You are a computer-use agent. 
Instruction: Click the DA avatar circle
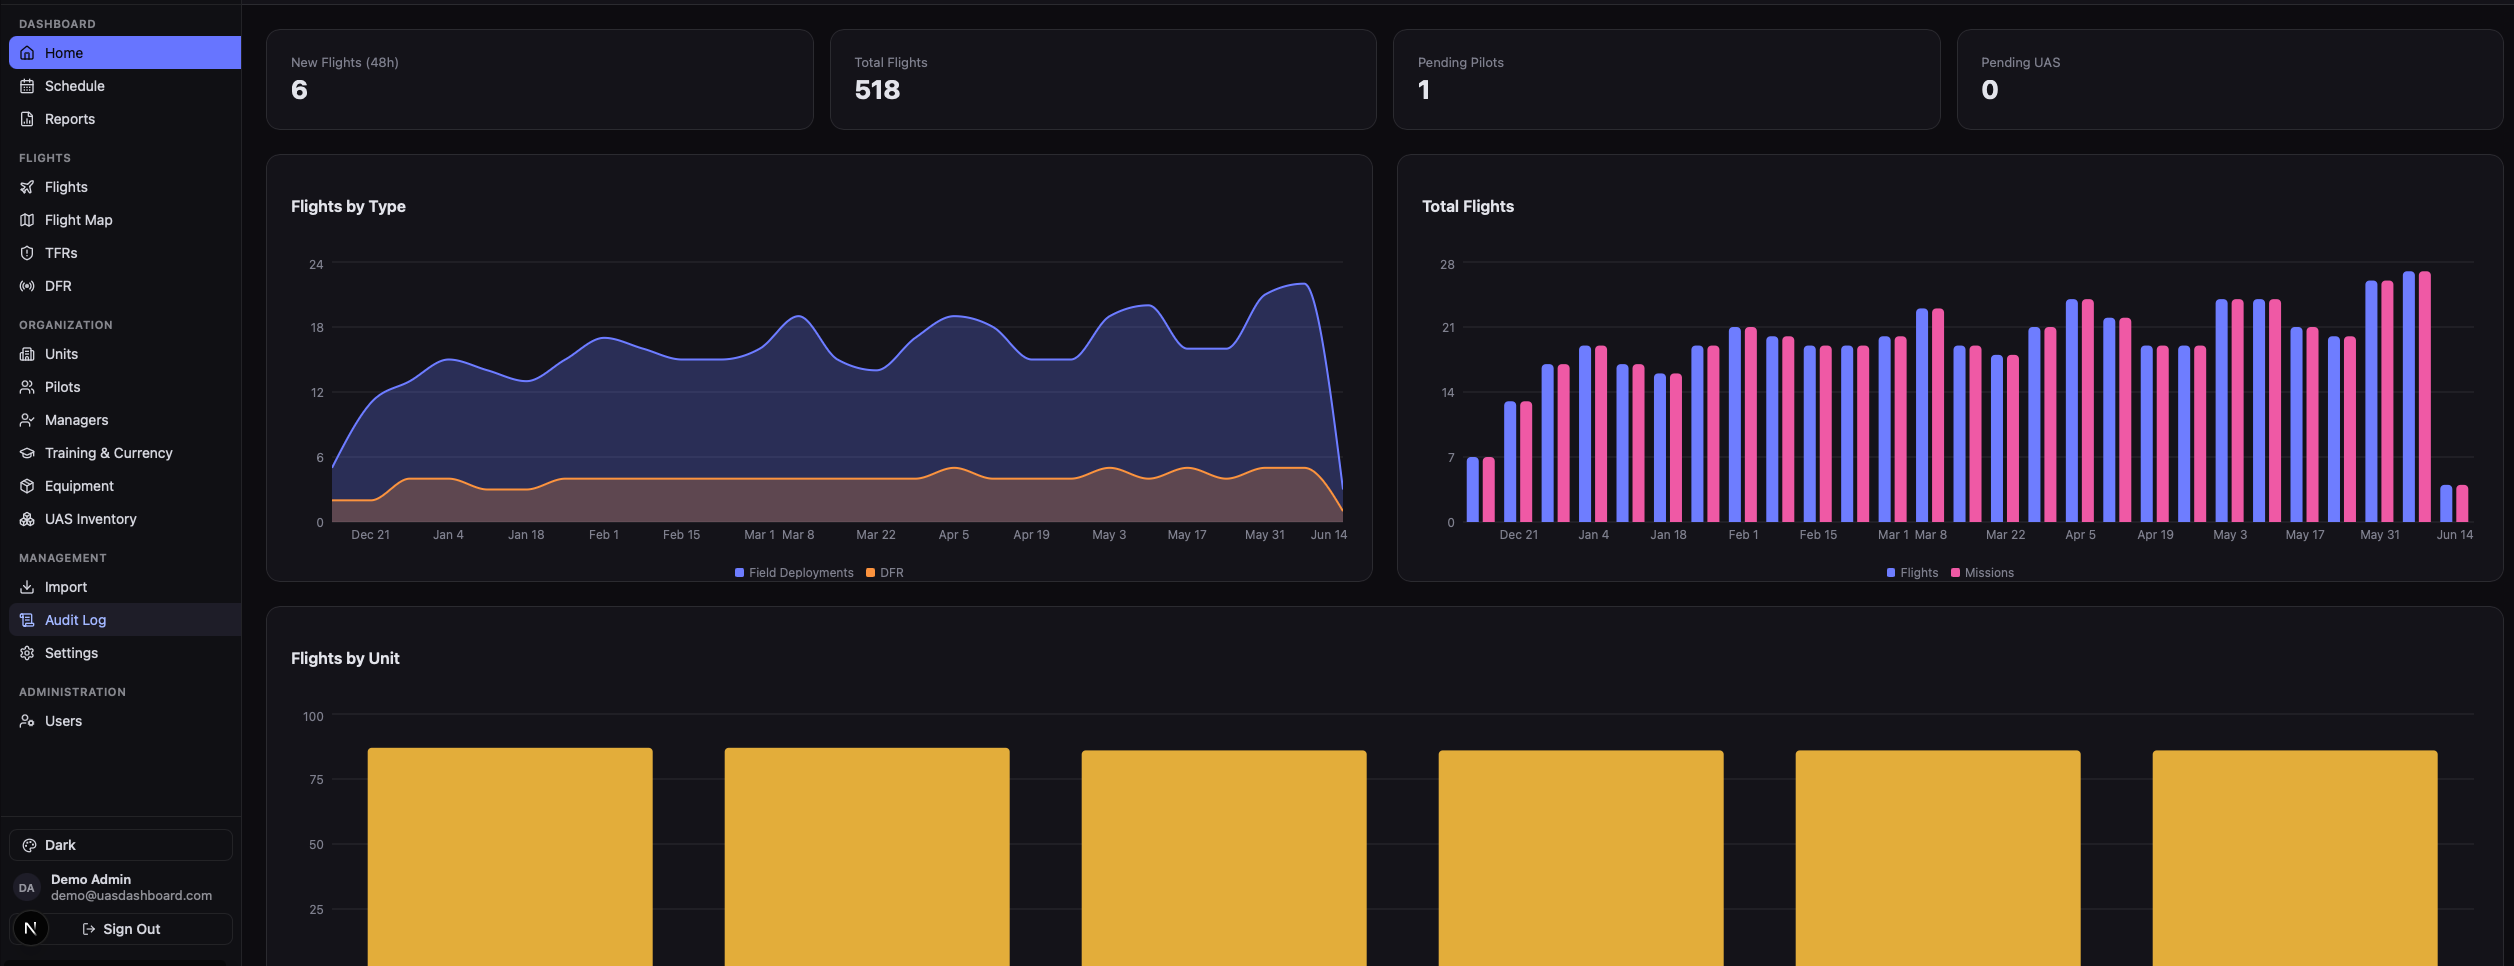pyautogui.click(x=27, y=887)
